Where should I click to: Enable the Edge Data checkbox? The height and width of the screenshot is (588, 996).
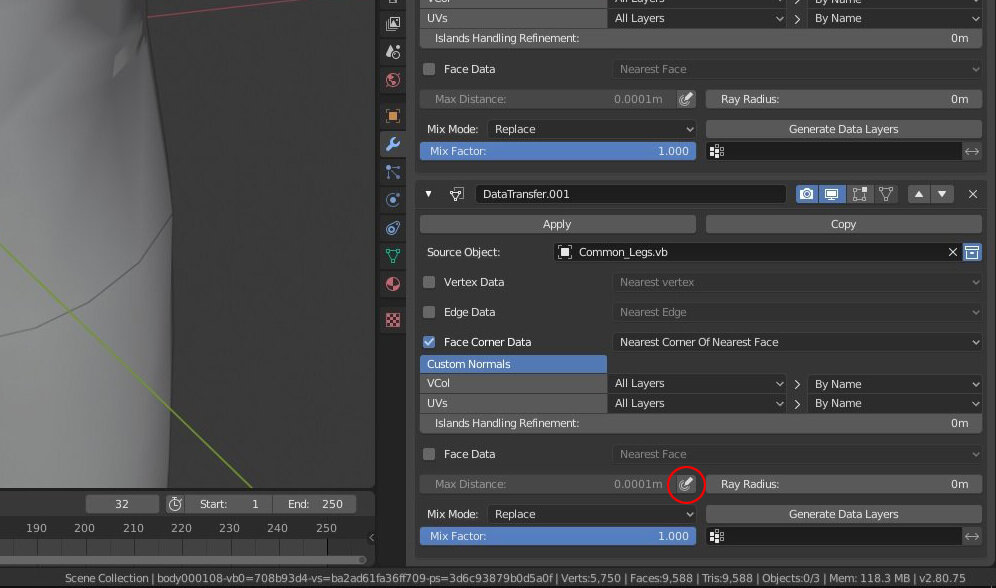coord(429,312)
